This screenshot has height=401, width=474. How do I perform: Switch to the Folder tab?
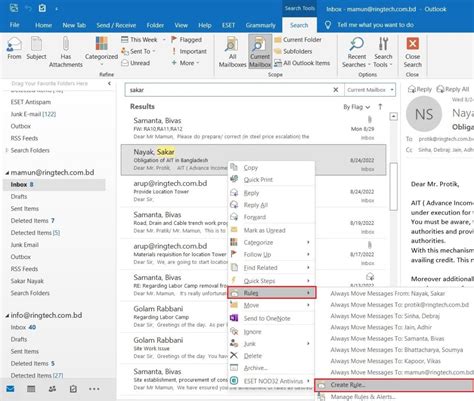tap(155, 25)
